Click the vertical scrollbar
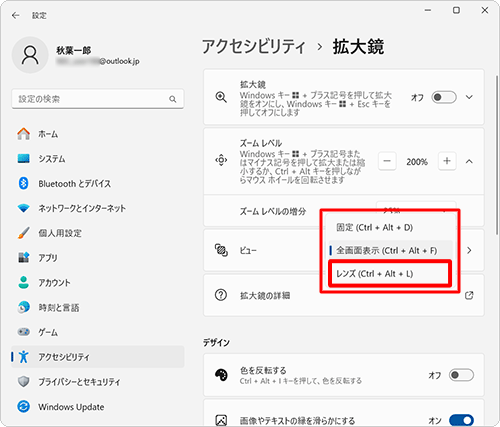The height and width of the screenshot is (427, 500). pyautogui.click(x=497, y=155)
